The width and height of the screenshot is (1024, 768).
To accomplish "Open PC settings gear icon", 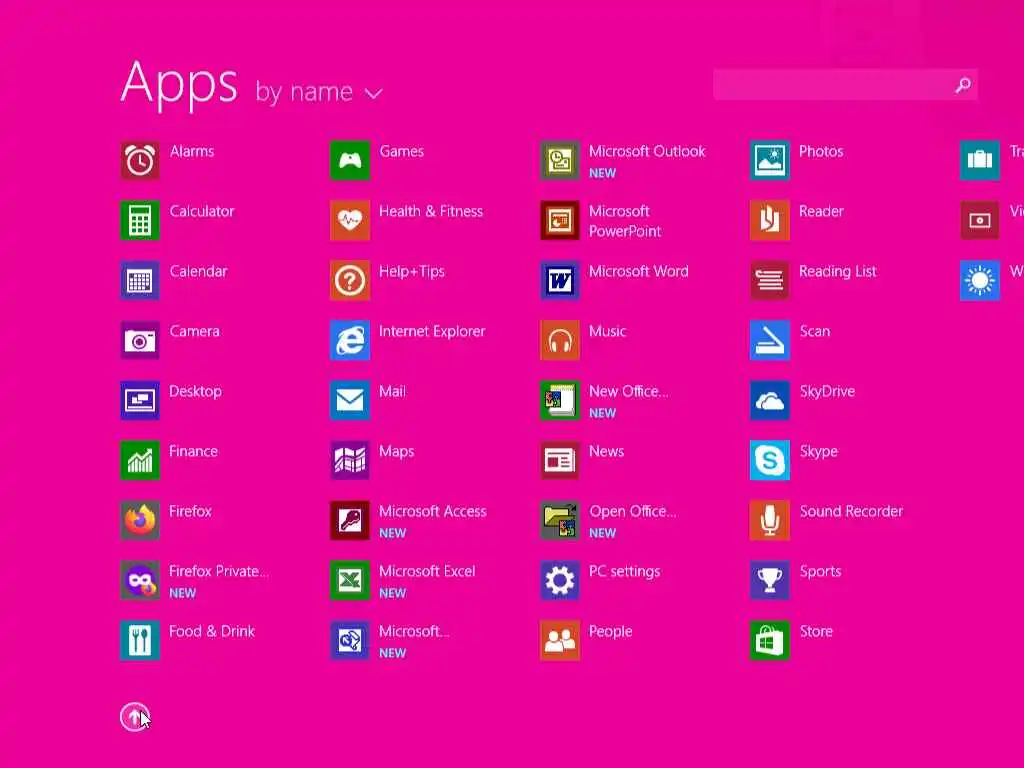I will click(x=560, y=581).
